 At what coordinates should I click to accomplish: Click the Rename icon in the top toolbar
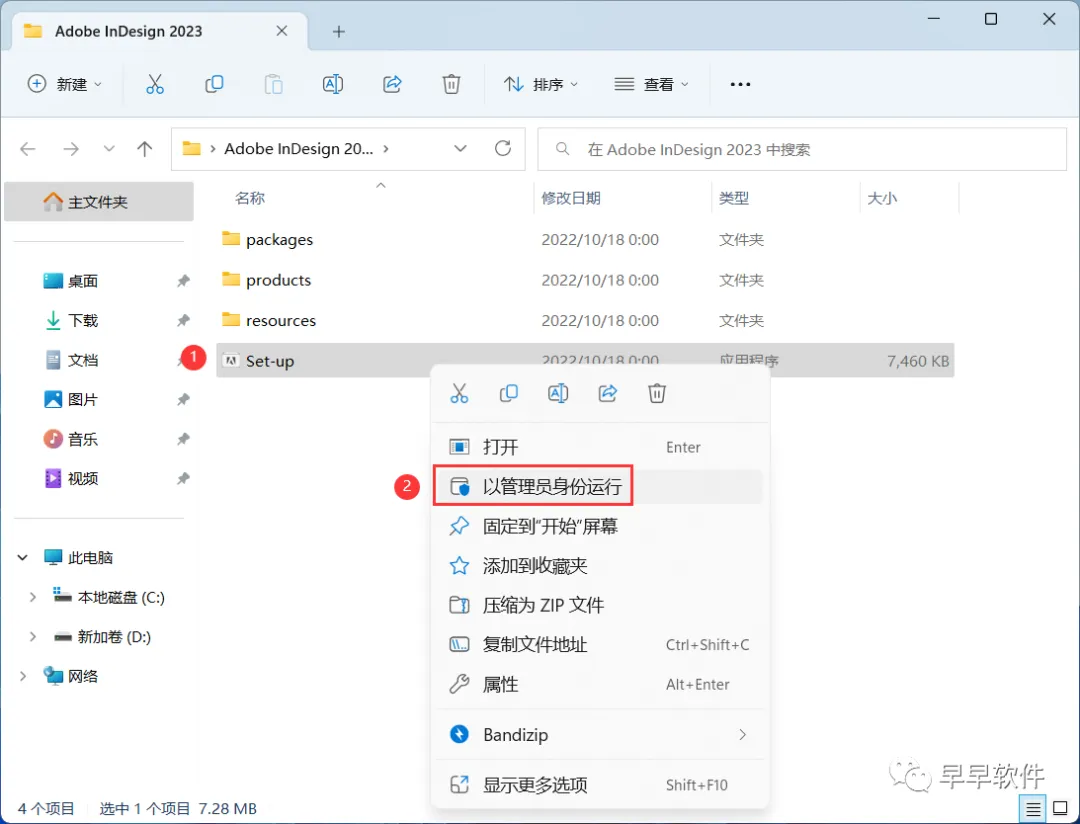[333, 84]
